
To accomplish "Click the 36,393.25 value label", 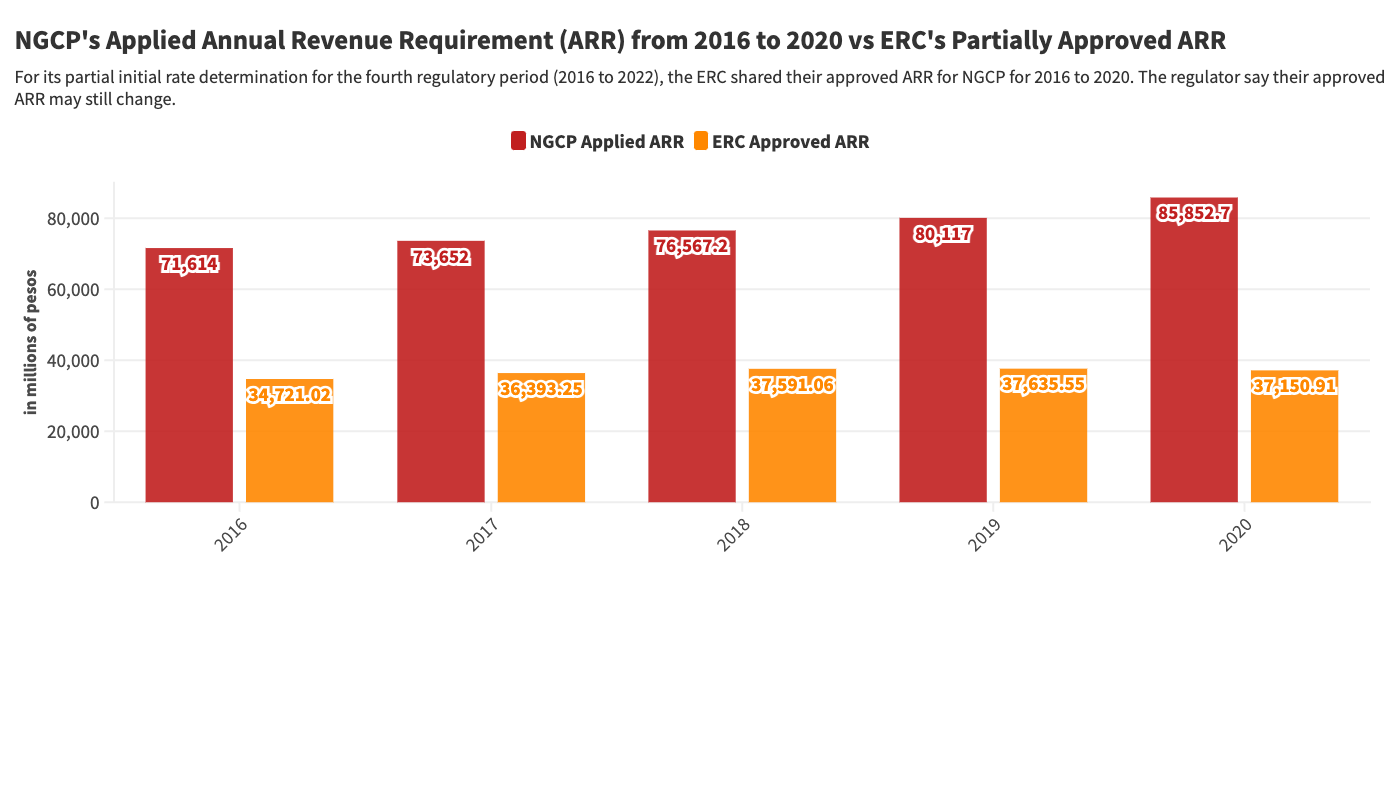I will click(x=541, y=389).
